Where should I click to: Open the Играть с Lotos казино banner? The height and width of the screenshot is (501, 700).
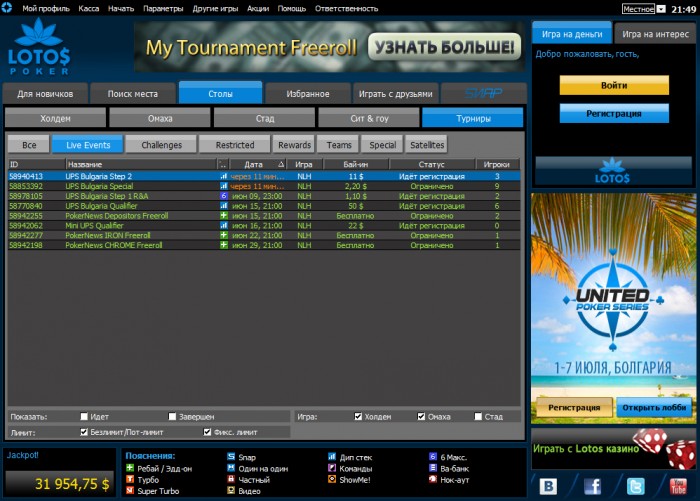(613, 449)
